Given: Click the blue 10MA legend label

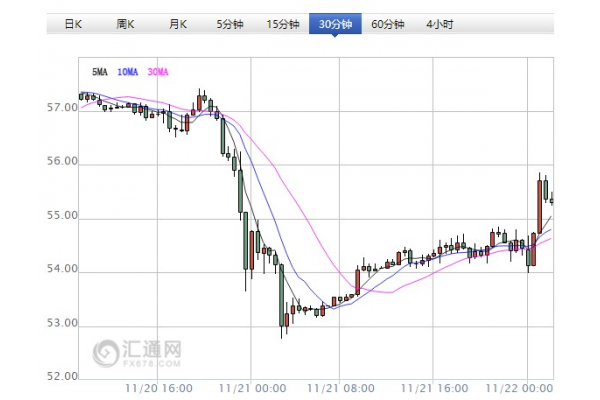Looking at the screenshot, I should (x=127, y=72).
